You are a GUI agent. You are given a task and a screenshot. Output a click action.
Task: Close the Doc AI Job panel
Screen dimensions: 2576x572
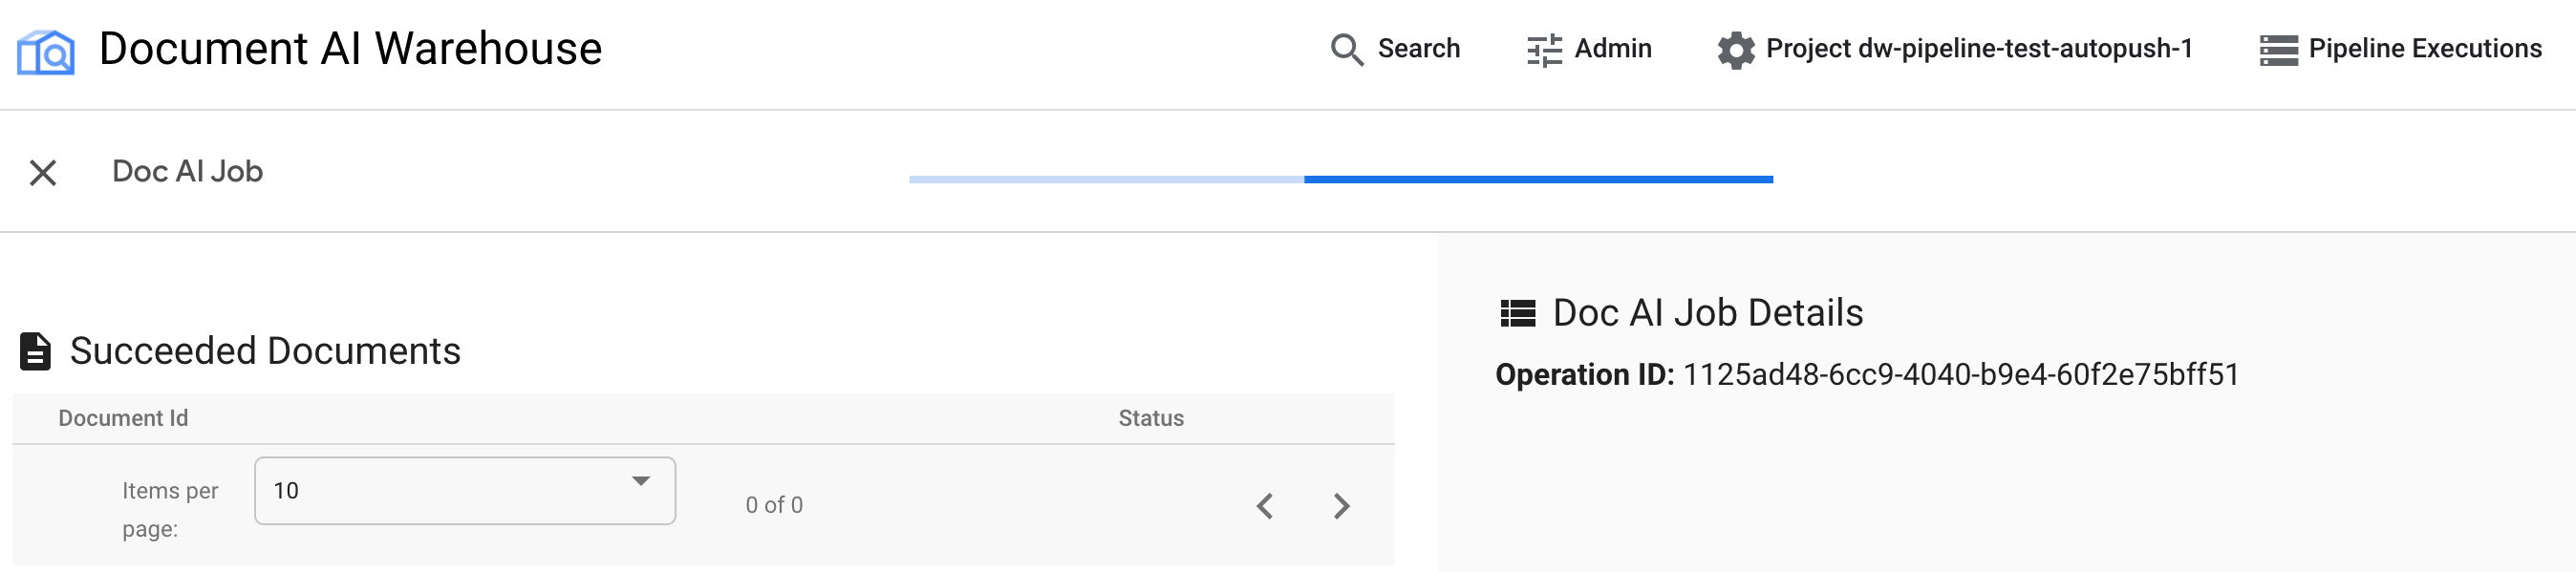(x=43, y=173)
